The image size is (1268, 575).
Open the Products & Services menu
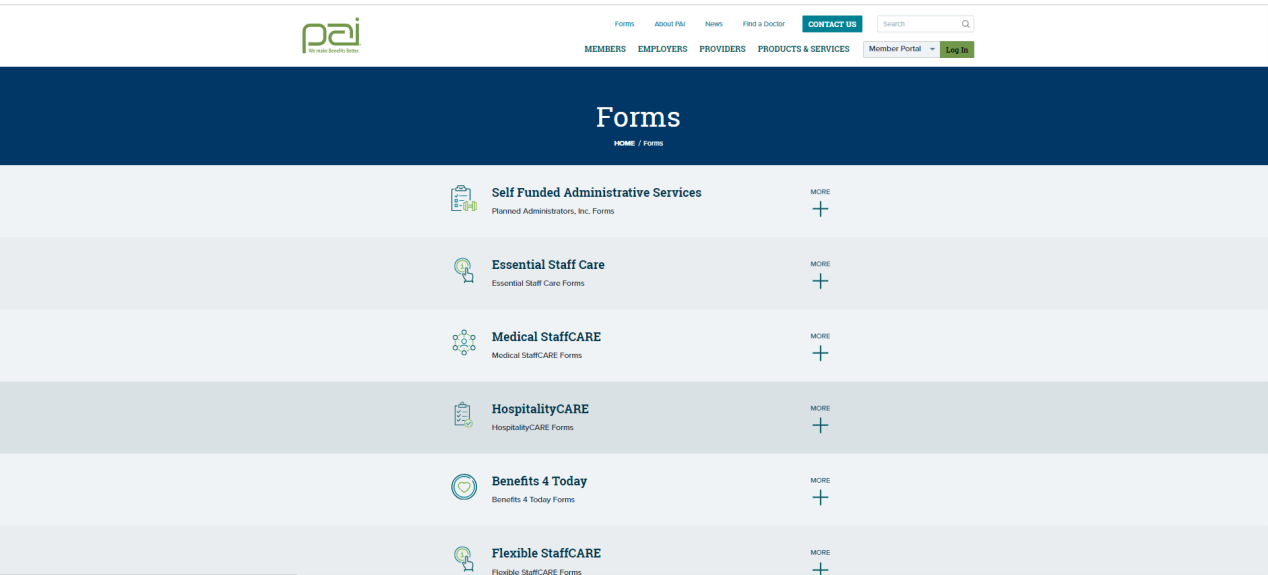[803, 49]
